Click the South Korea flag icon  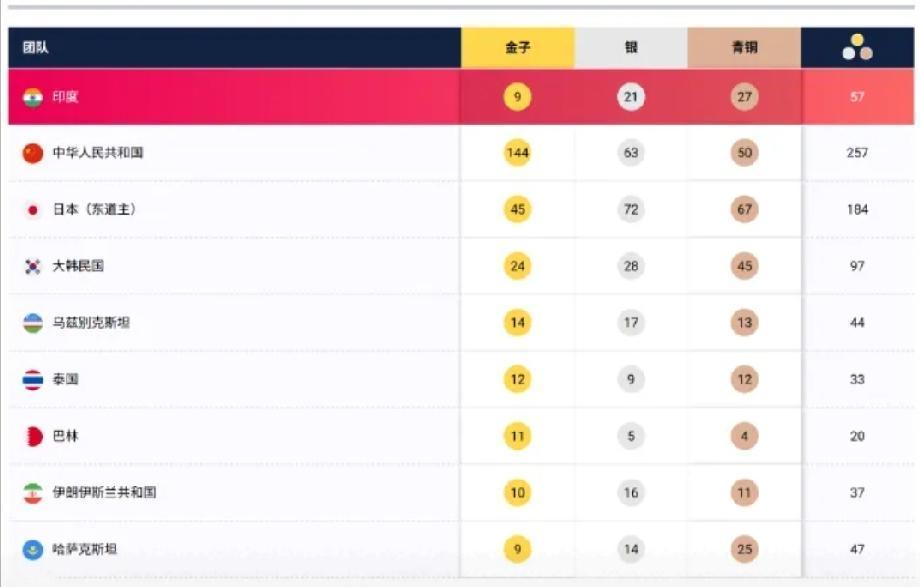click(33, 266)
